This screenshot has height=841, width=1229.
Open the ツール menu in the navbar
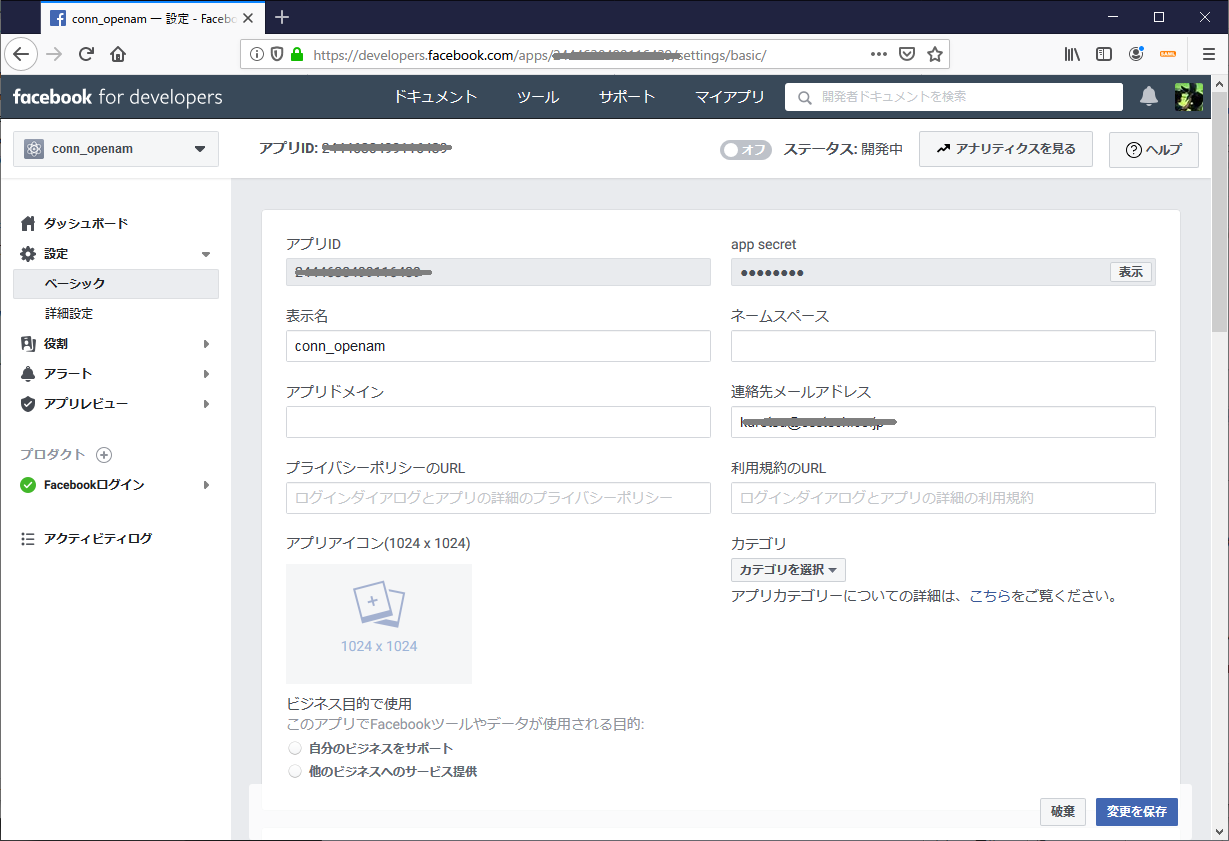point(537,97)
